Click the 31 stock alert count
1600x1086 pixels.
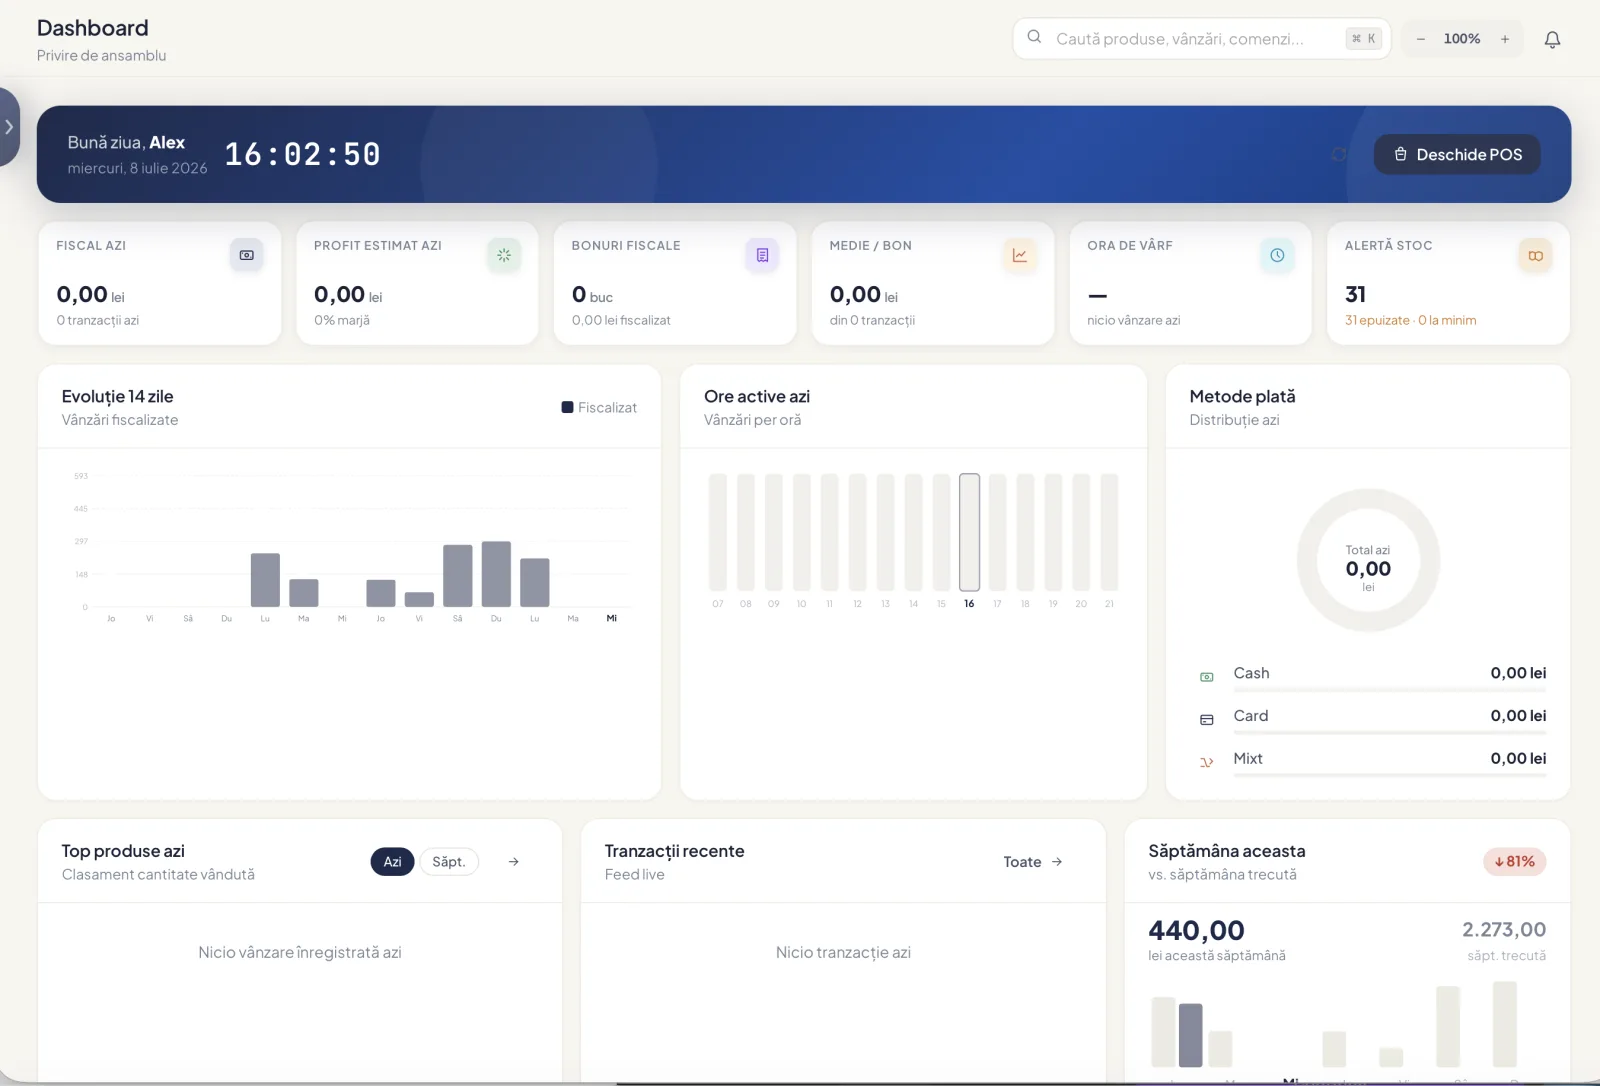pyautogui.click(x=1355, y=294)
